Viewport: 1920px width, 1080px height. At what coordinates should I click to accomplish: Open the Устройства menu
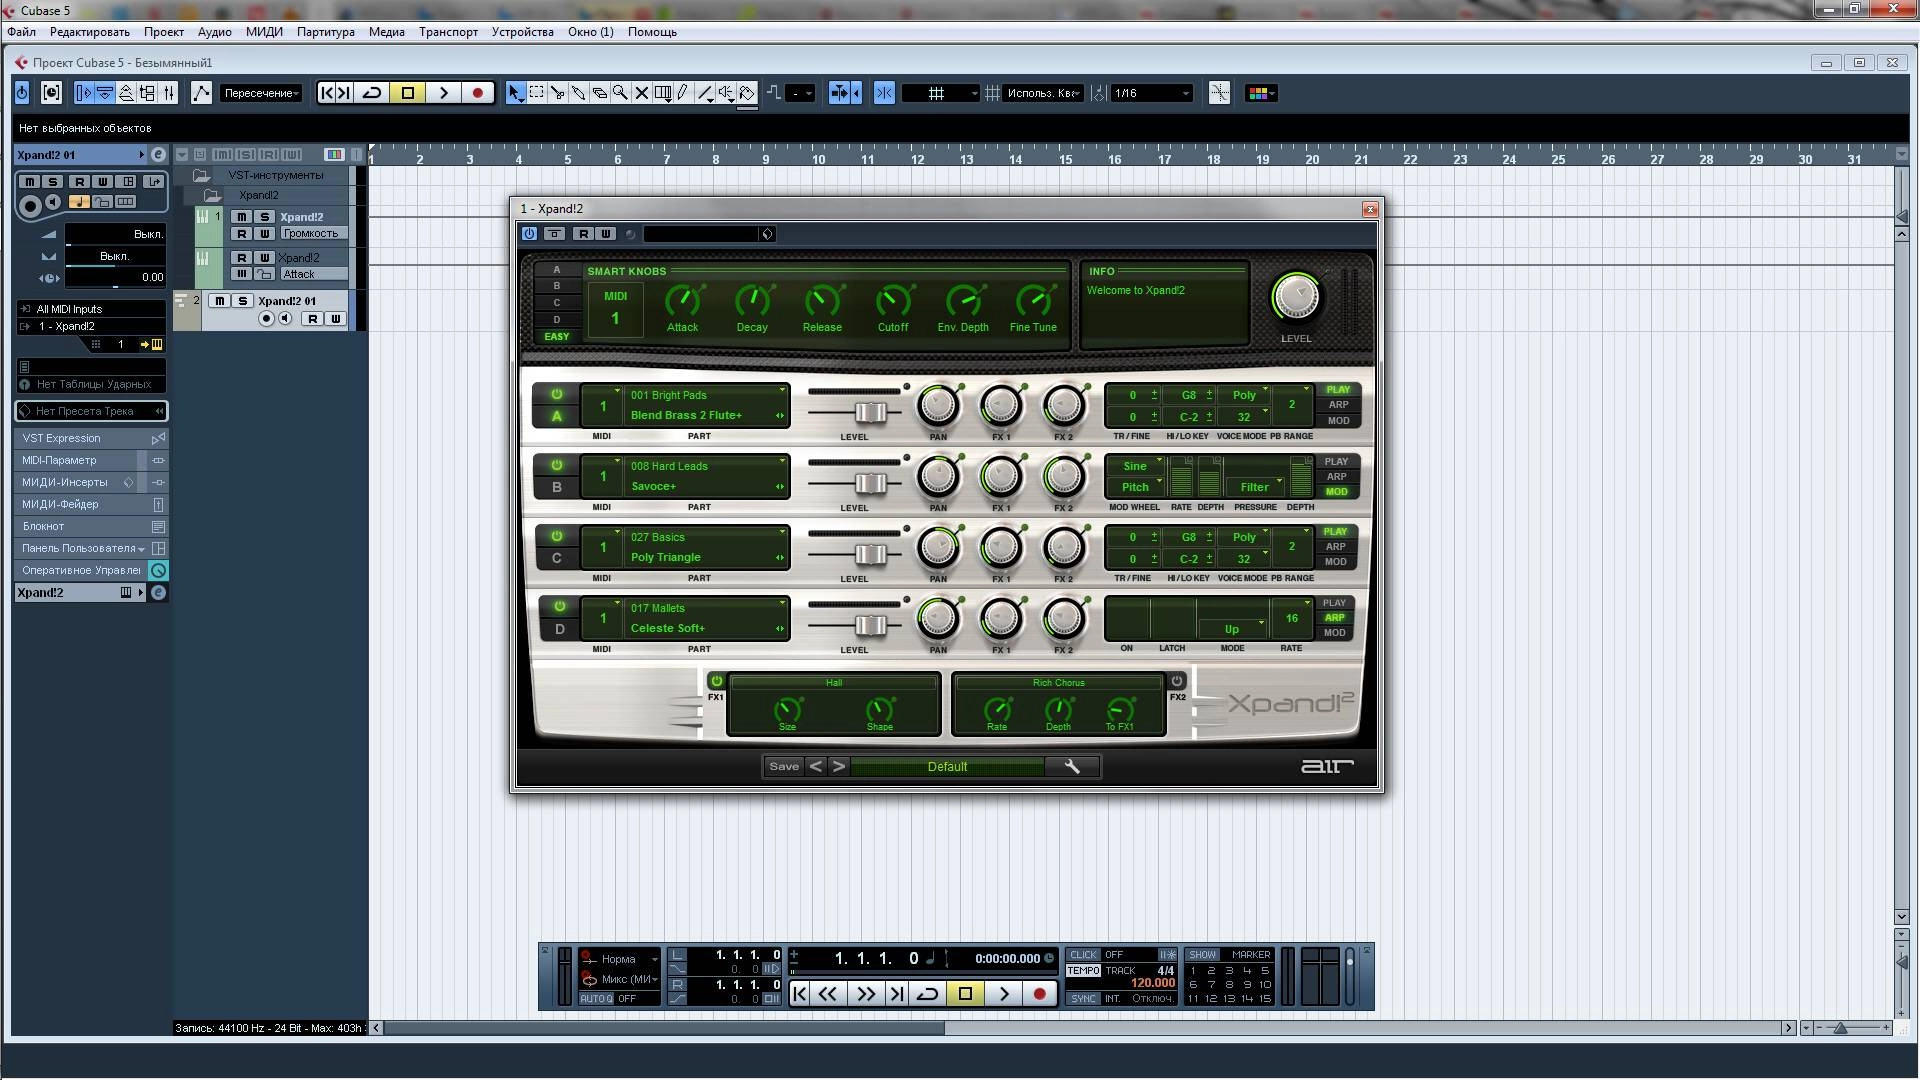click(522, 32)
